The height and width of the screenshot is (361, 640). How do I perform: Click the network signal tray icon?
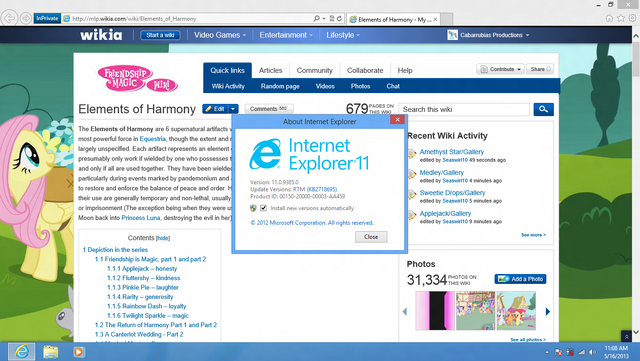(582, 352)
